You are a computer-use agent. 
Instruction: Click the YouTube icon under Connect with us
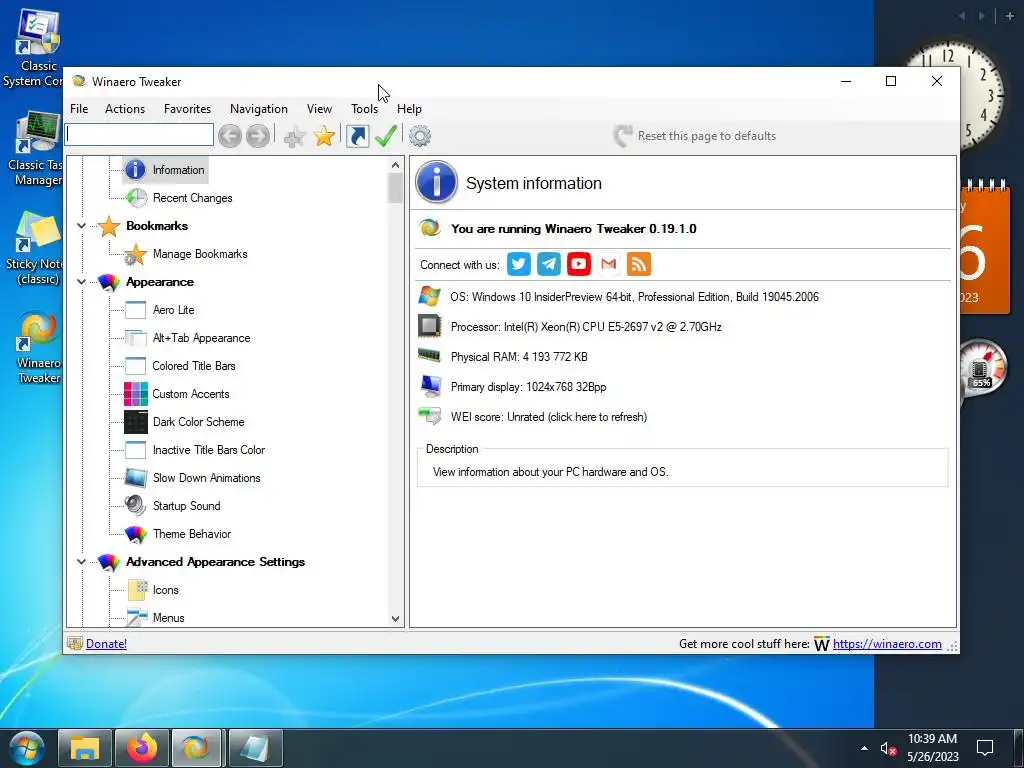[x=579, y=264]
